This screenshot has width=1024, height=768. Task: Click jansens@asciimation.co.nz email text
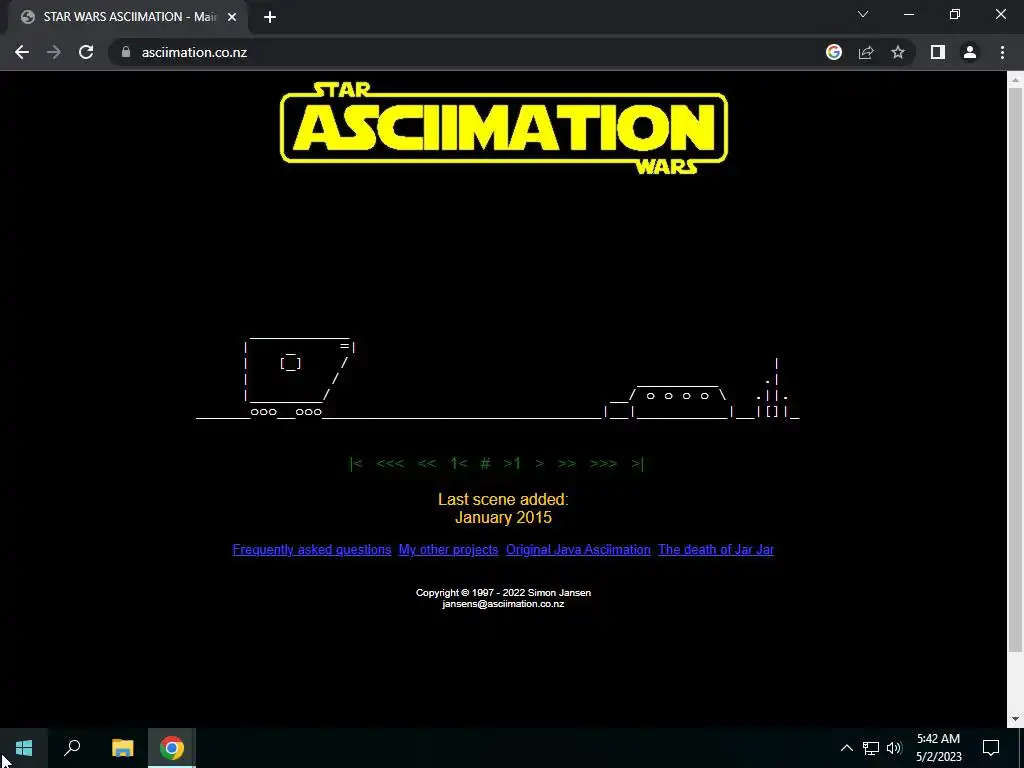point(504,604)
